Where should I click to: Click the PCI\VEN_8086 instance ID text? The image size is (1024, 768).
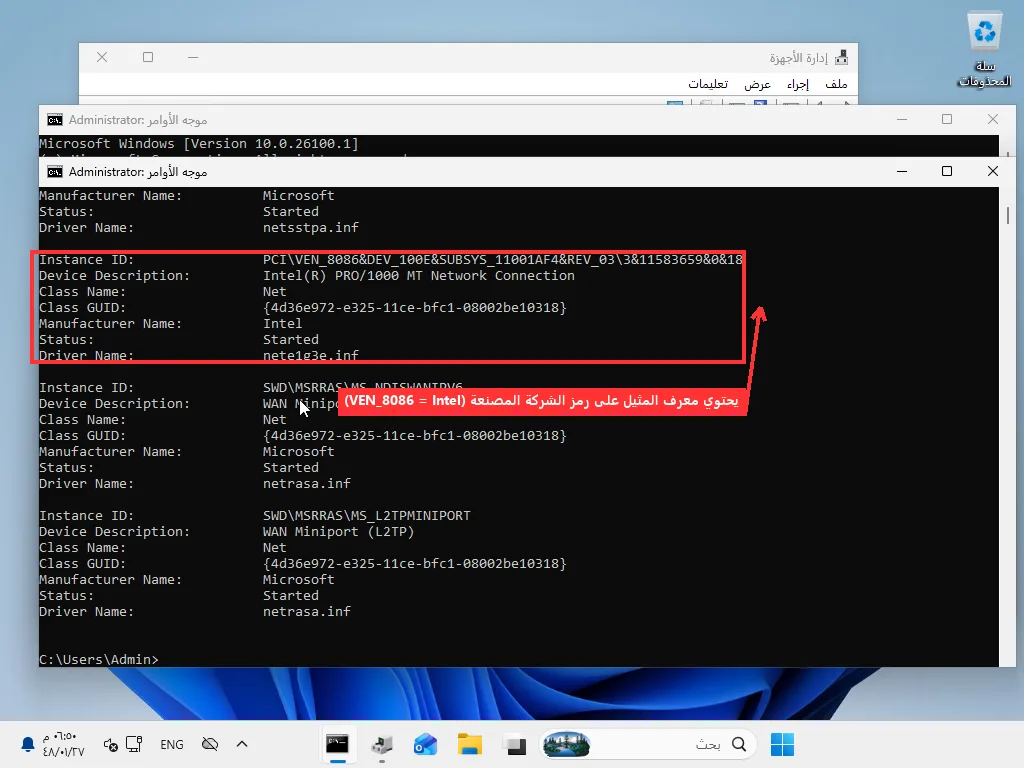502,259
